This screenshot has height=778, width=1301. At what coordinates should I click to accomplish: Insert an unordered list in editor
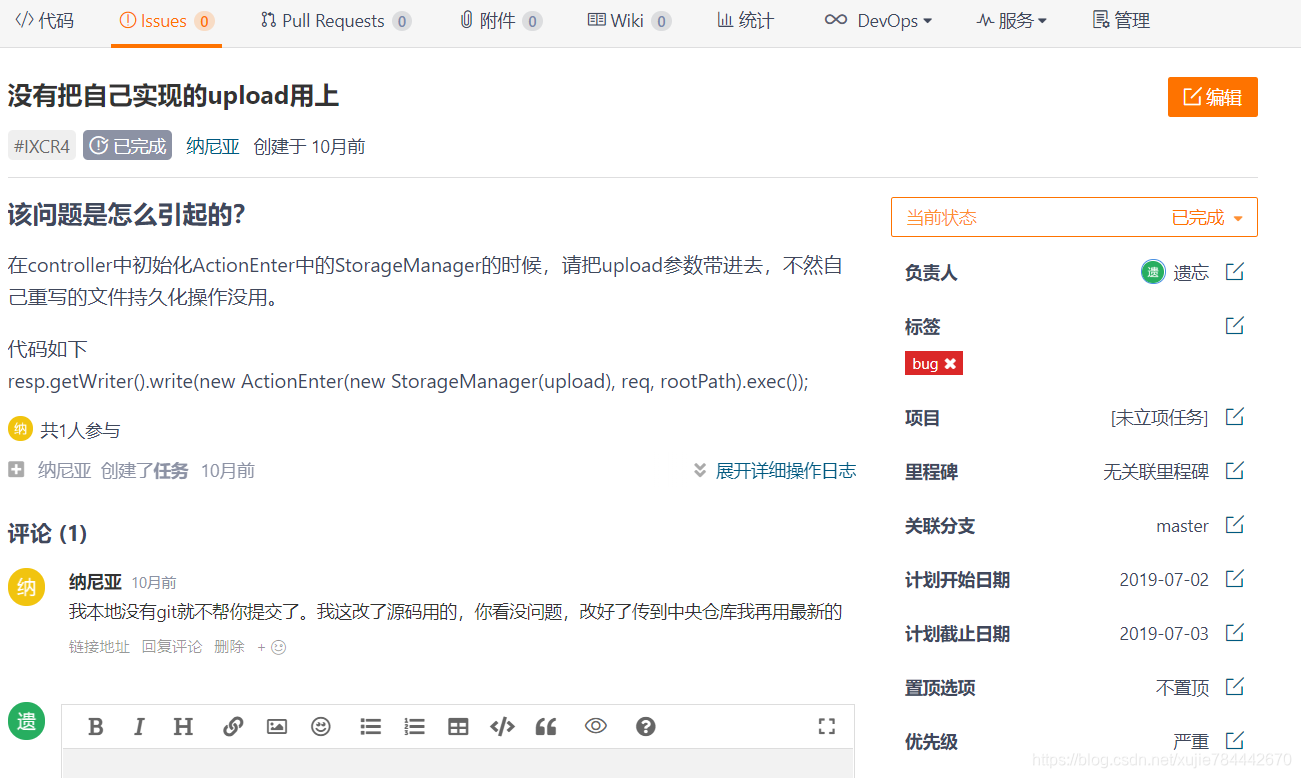[x=371, y=727]
